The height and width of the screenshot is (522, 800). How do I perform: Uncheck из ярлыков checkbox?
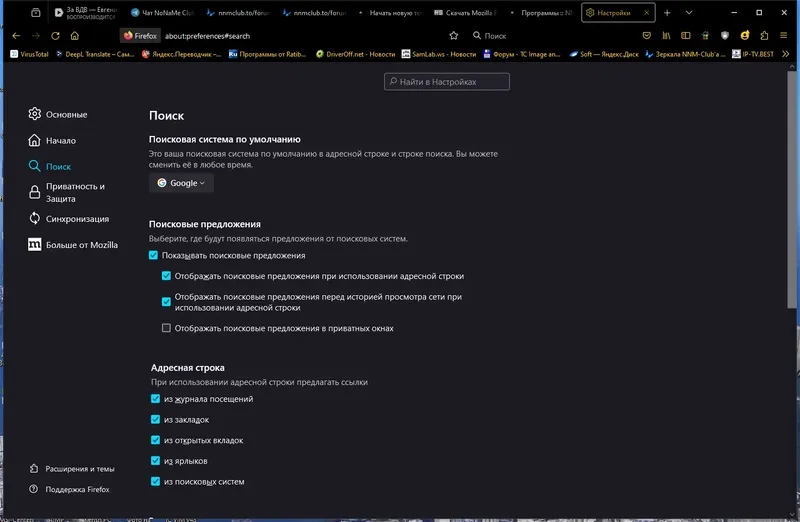(156, 461)
